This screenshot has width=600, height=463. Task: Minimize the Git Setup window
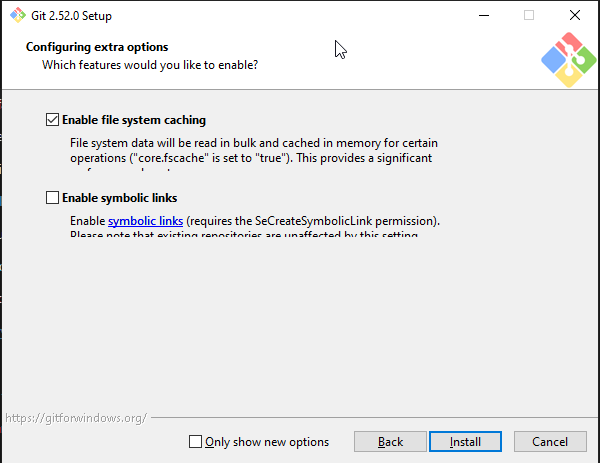click(x=483, y=15)
